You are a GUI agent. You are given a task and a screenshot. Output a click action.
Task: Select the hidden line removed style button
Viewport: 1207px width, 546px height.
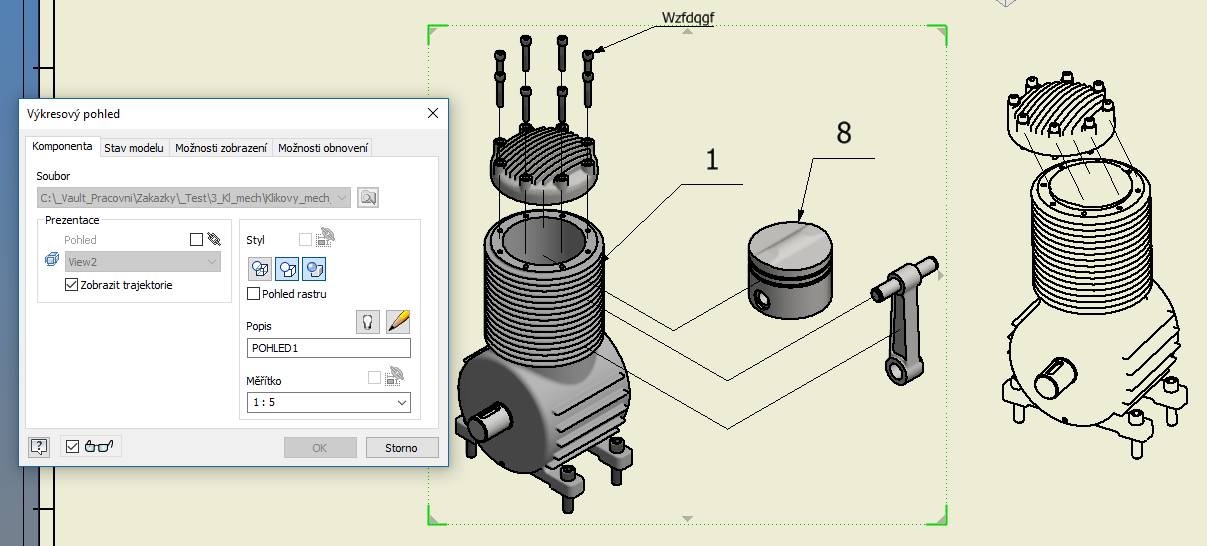[x=287, y=268]
